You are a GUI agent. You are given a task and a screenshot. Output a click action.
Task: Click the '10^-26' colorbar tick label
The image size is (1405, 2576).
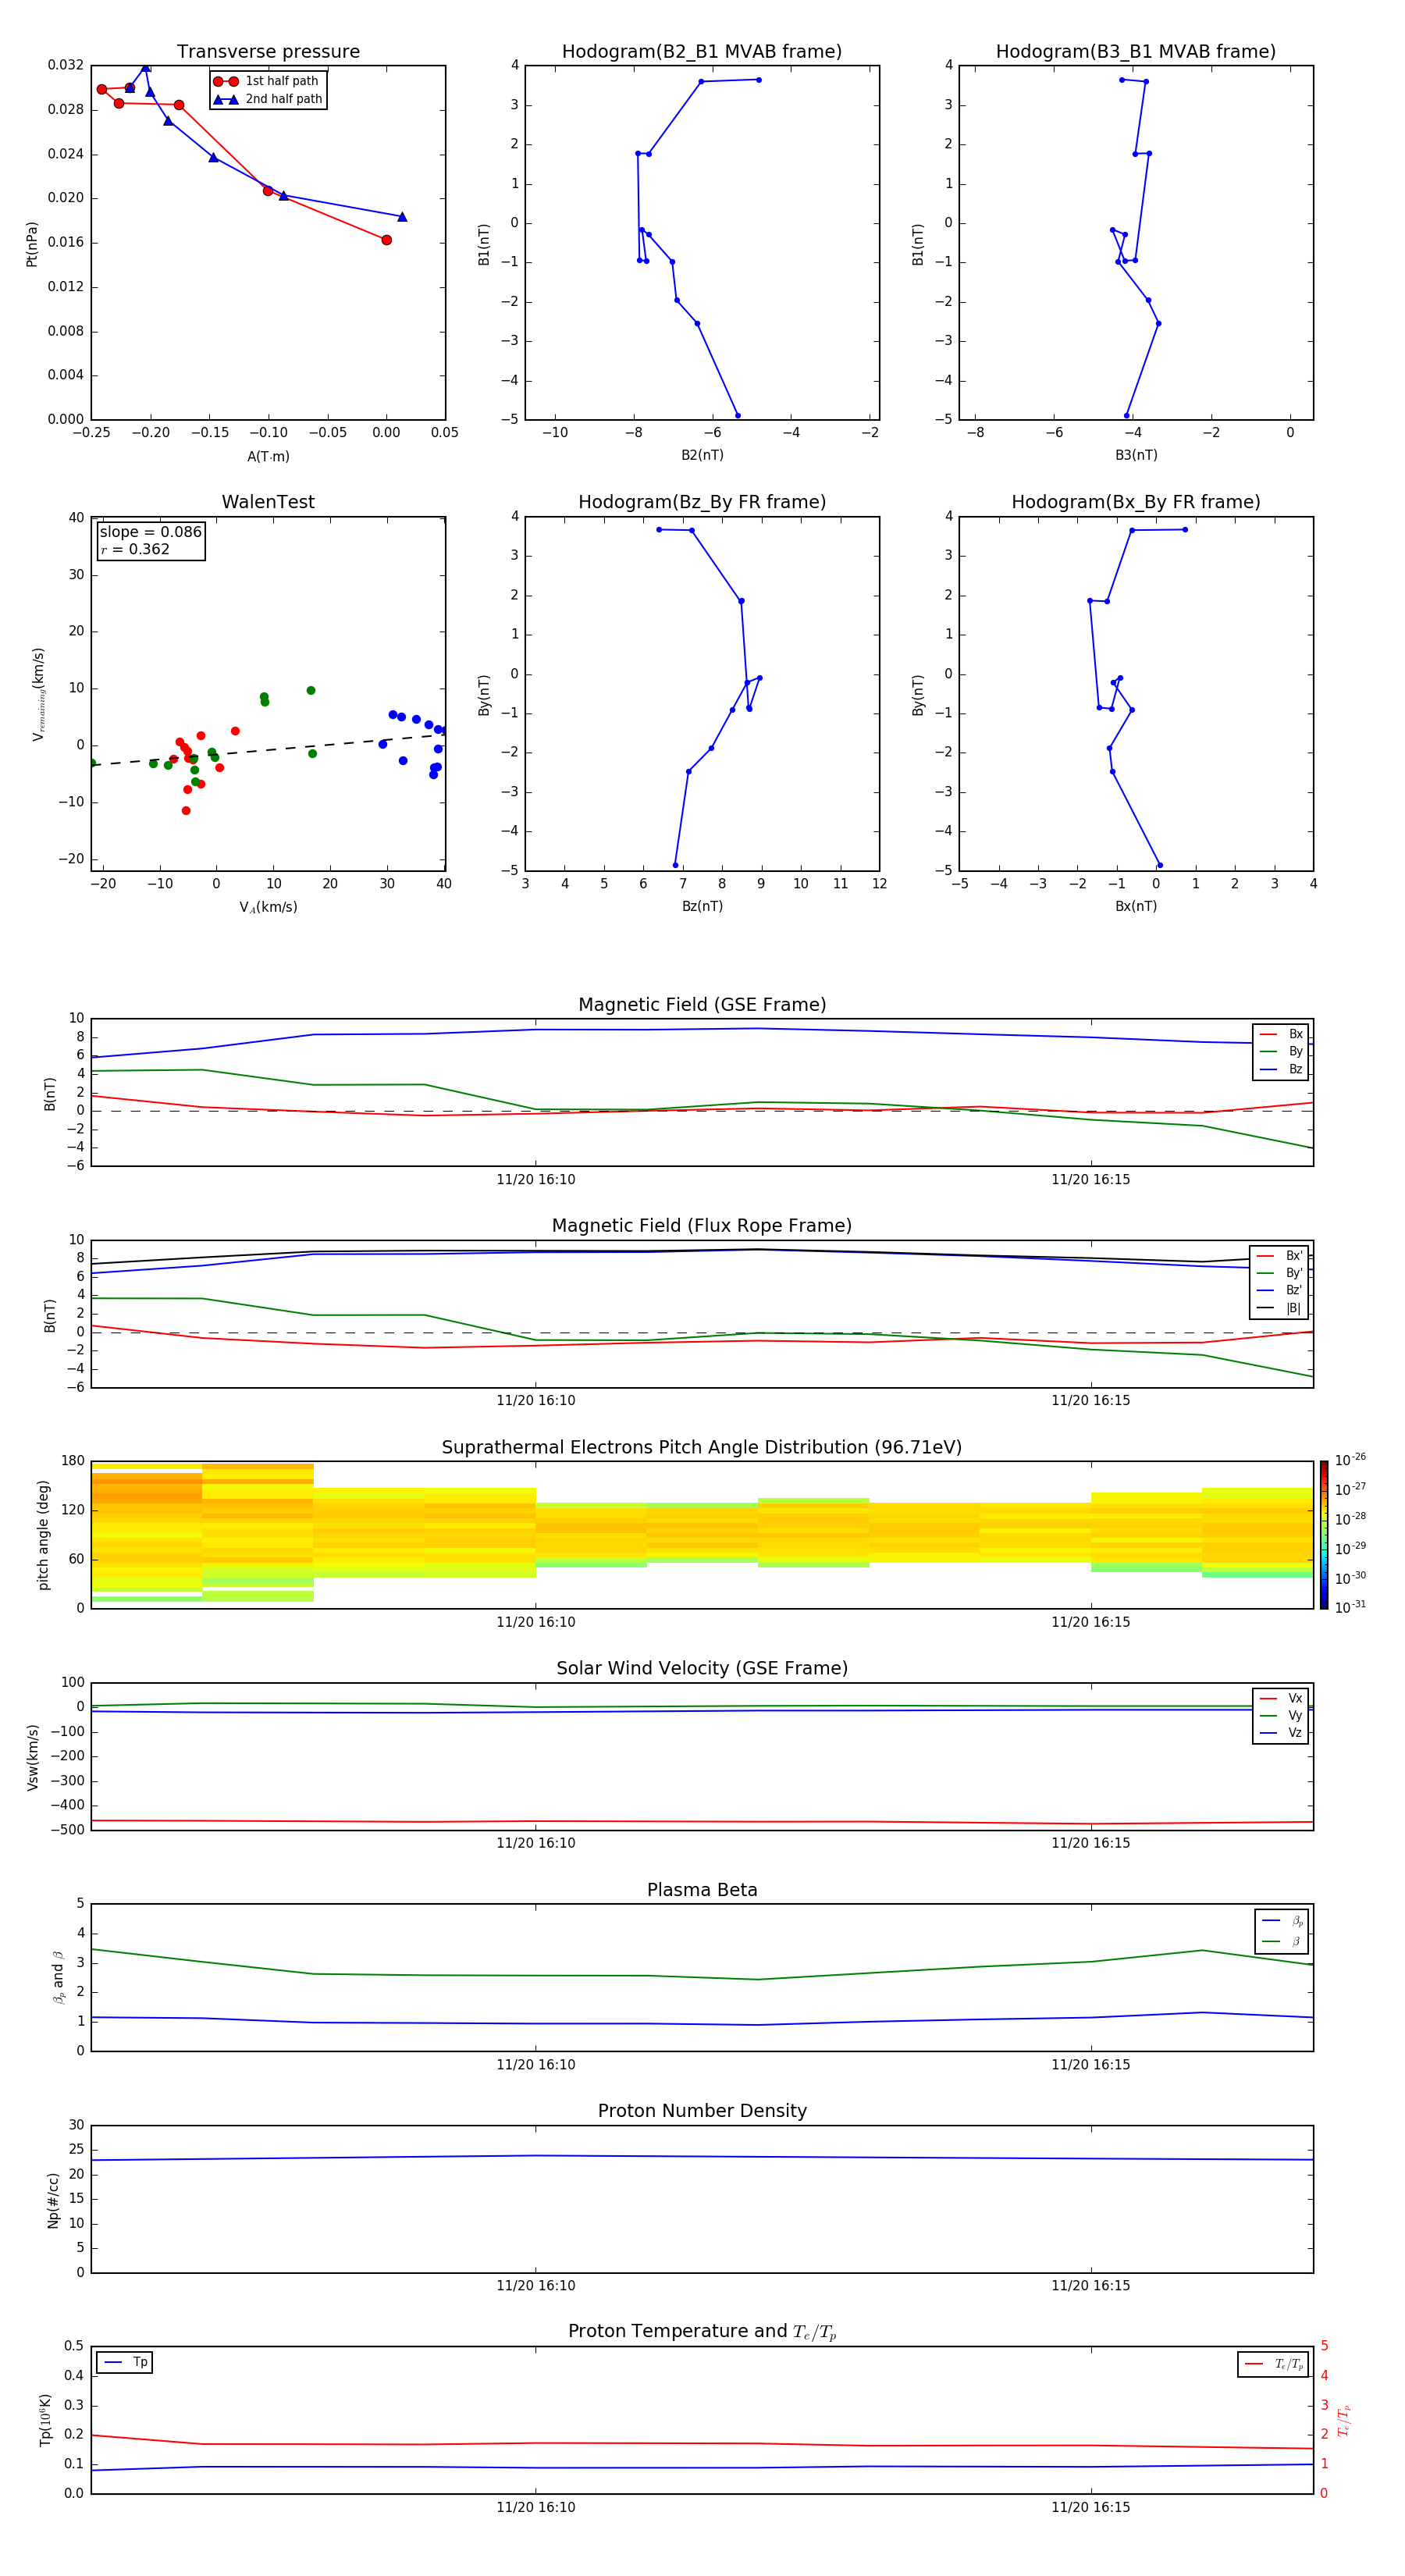(1350, 1460)
